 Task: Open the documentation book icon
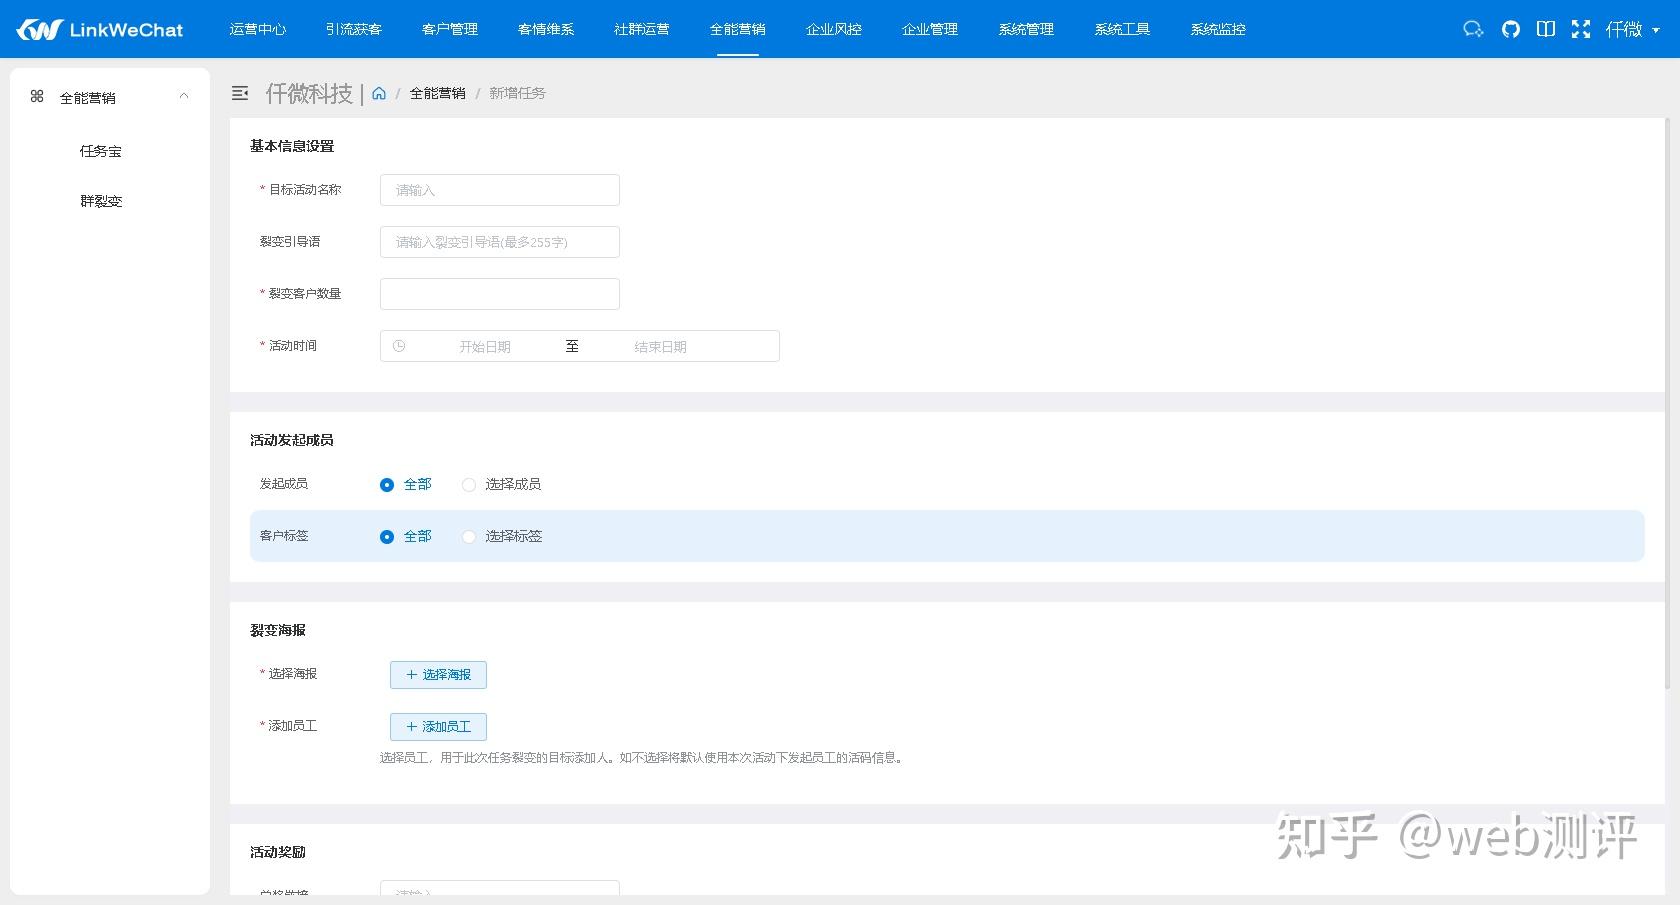1545,29
